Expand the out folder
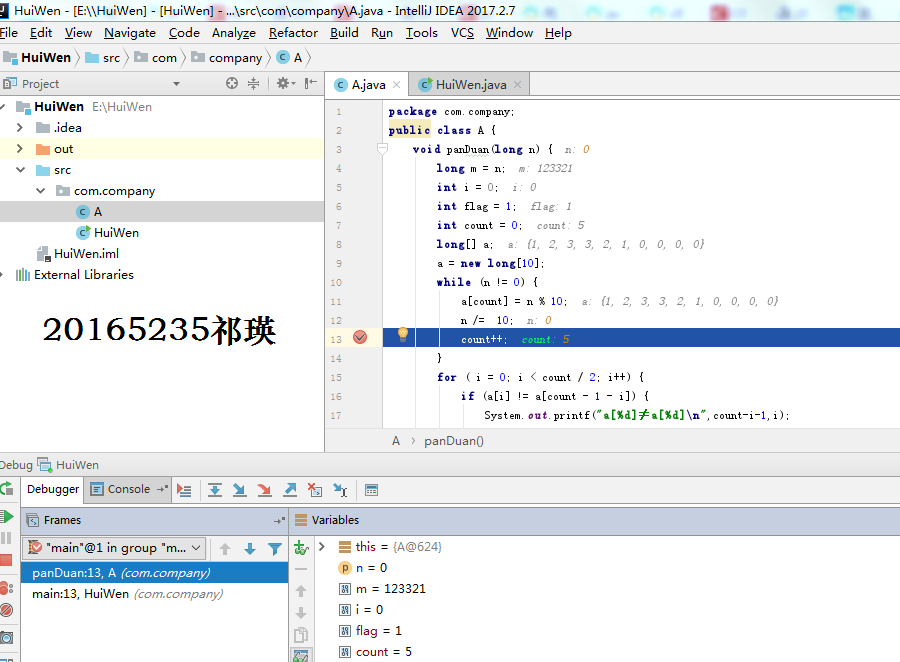Screen dimensions: 900x662 (20, 149)
